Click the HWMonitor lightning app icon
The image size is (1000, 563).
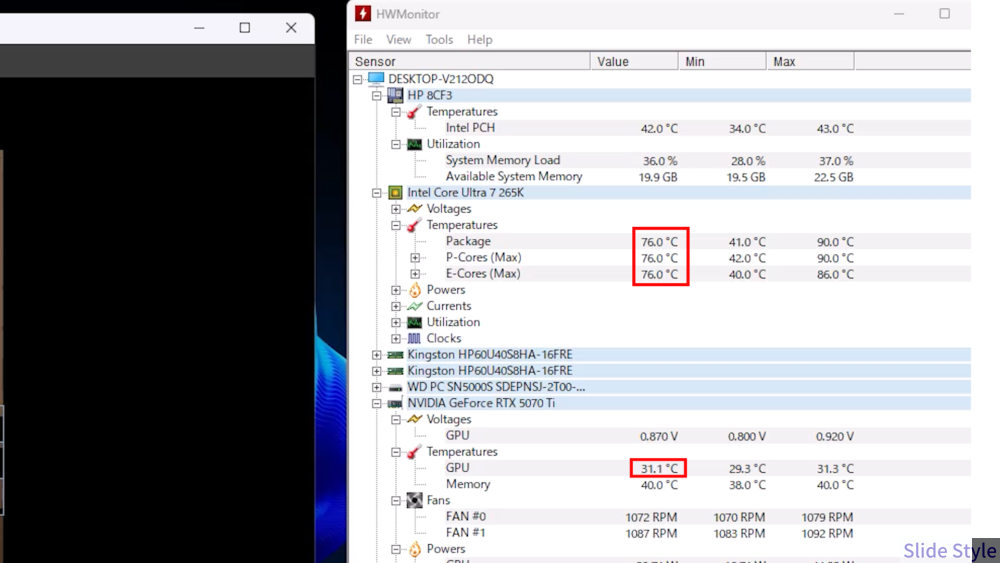click(363, 13)
